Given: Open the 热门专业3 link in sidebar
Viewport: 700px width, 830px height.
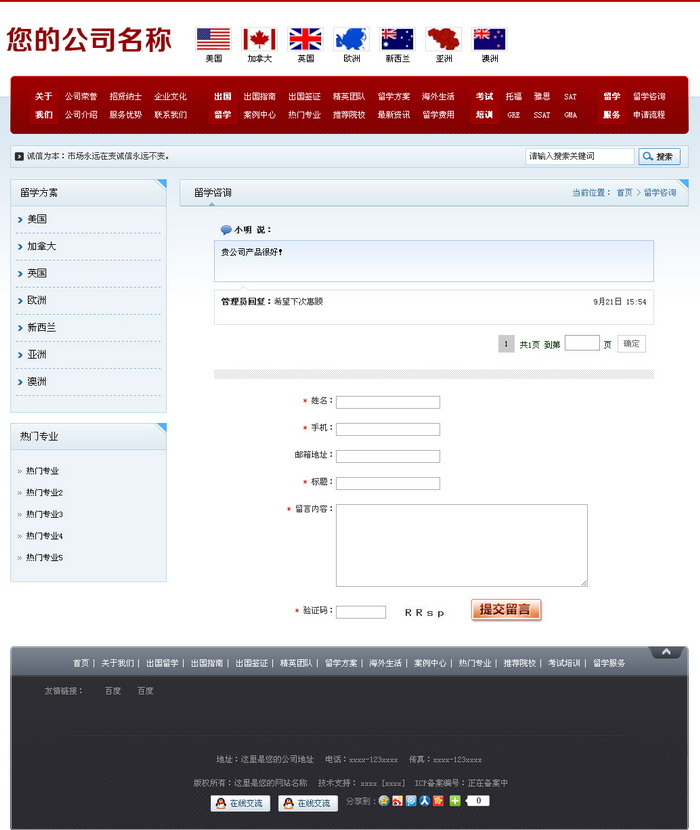Looking at the screenshot, I should point(45,514).
